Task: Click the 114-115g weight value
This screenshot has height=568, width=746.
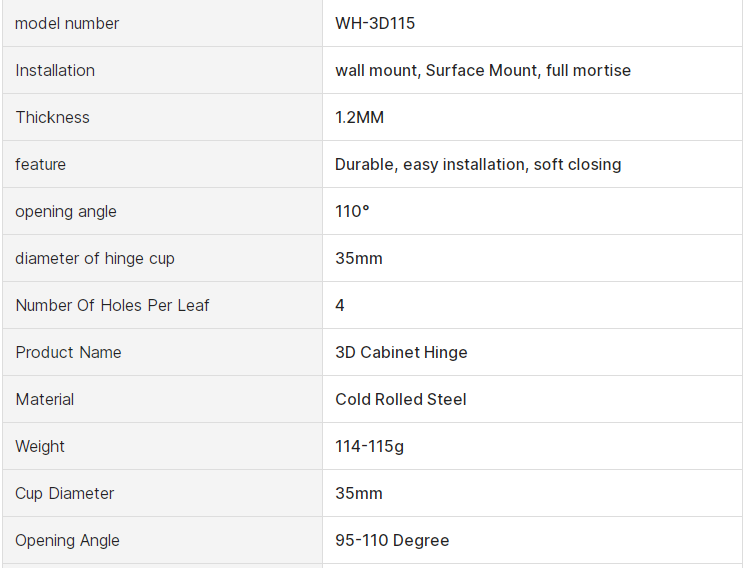Action: (369, 446)
